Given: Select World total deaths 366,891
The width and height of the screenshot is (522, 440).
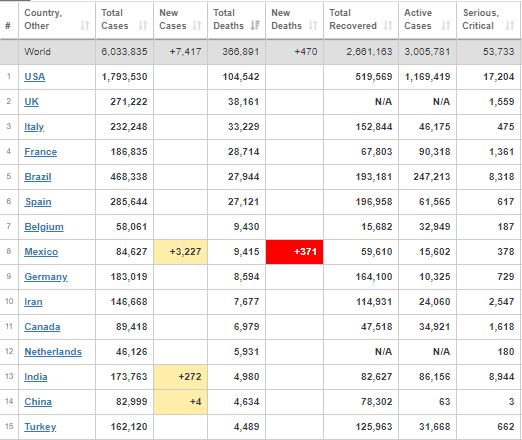Looking at the screenshot, I should [x=241, y=52].
